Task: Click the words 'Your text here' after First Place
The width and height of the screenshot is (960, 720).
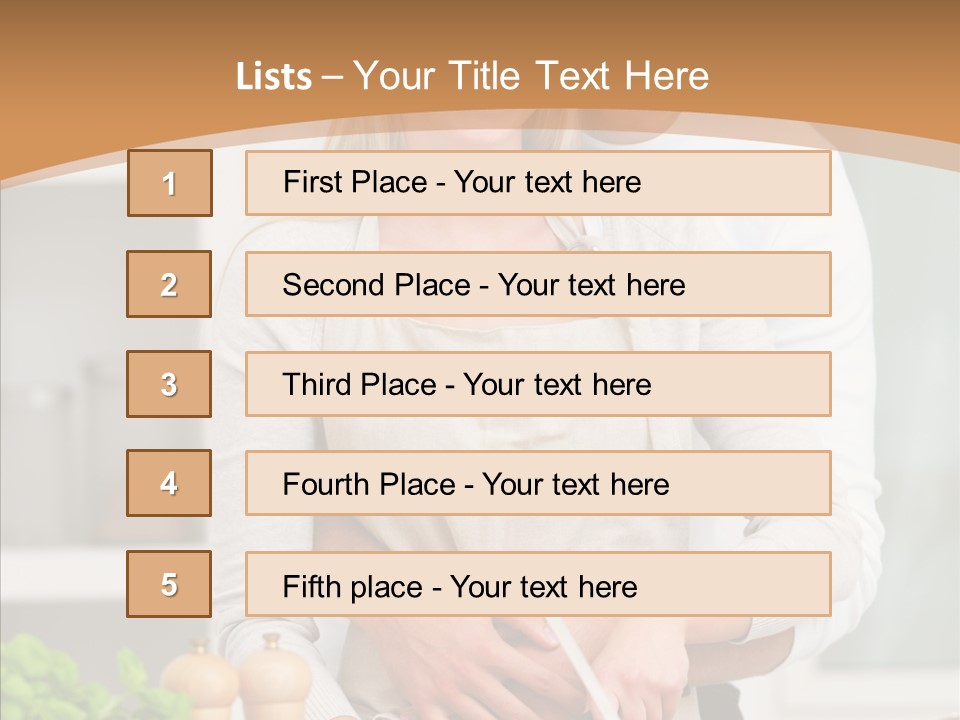Action: [x=547, y=182]
